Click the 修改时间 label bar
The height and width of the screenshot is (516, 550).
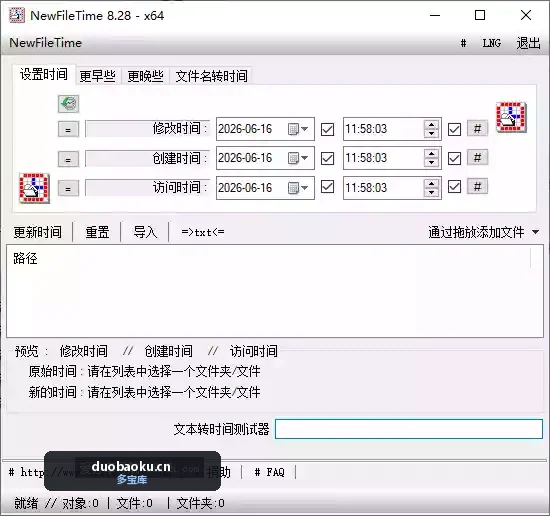click(x=147, y=129)
